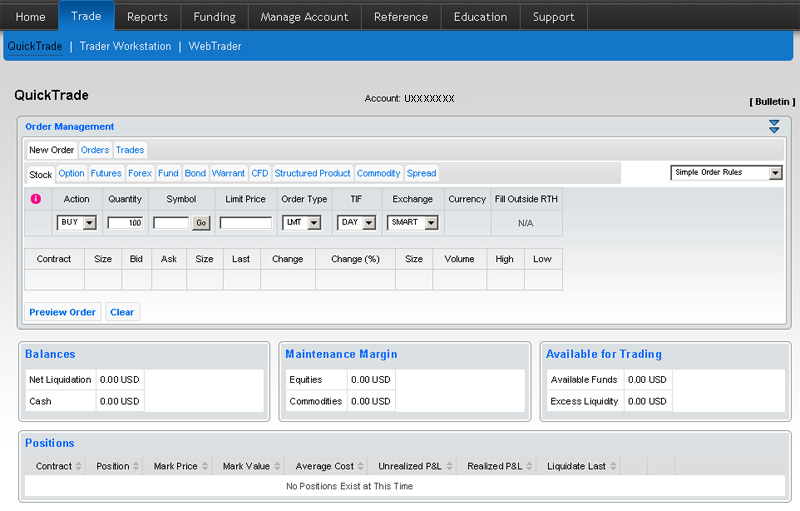800x511 pixels.
Task: Click the Preview Order button
Action: click(62, 312)
